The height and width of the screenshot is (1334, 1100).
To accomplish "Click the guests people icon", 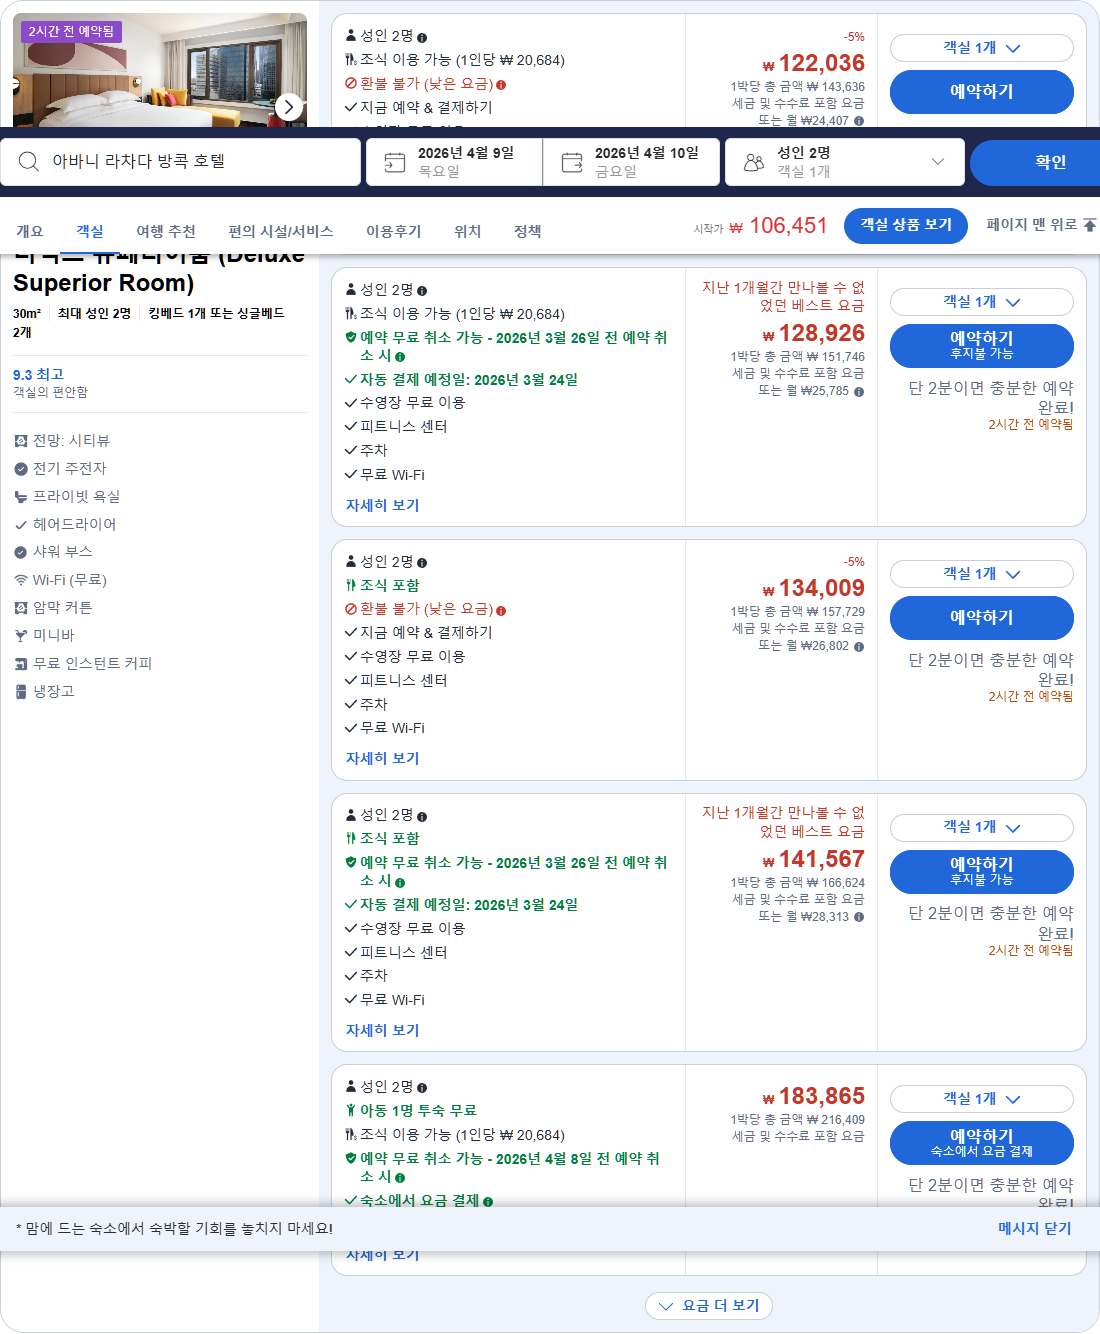I will click(x=754, y=162).
